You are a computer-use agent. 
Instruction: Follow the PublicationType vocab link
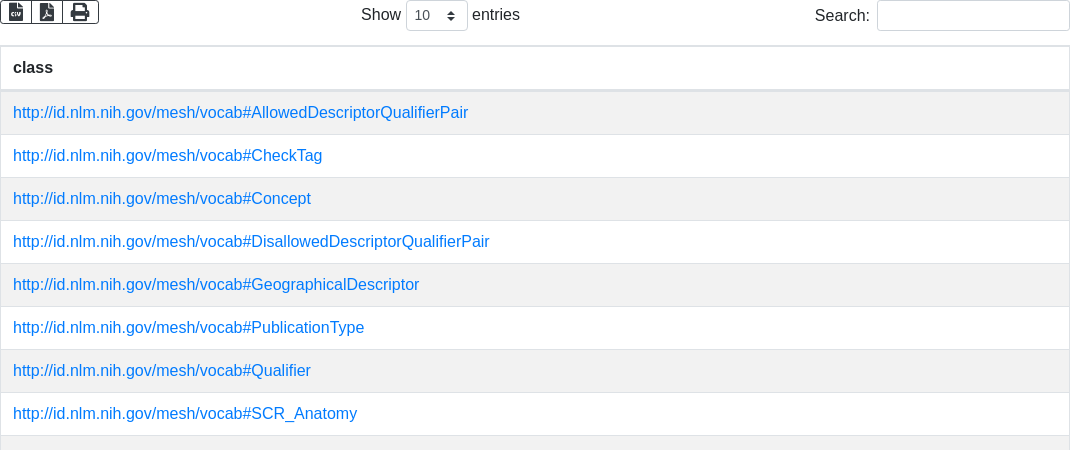coord(188,328)
